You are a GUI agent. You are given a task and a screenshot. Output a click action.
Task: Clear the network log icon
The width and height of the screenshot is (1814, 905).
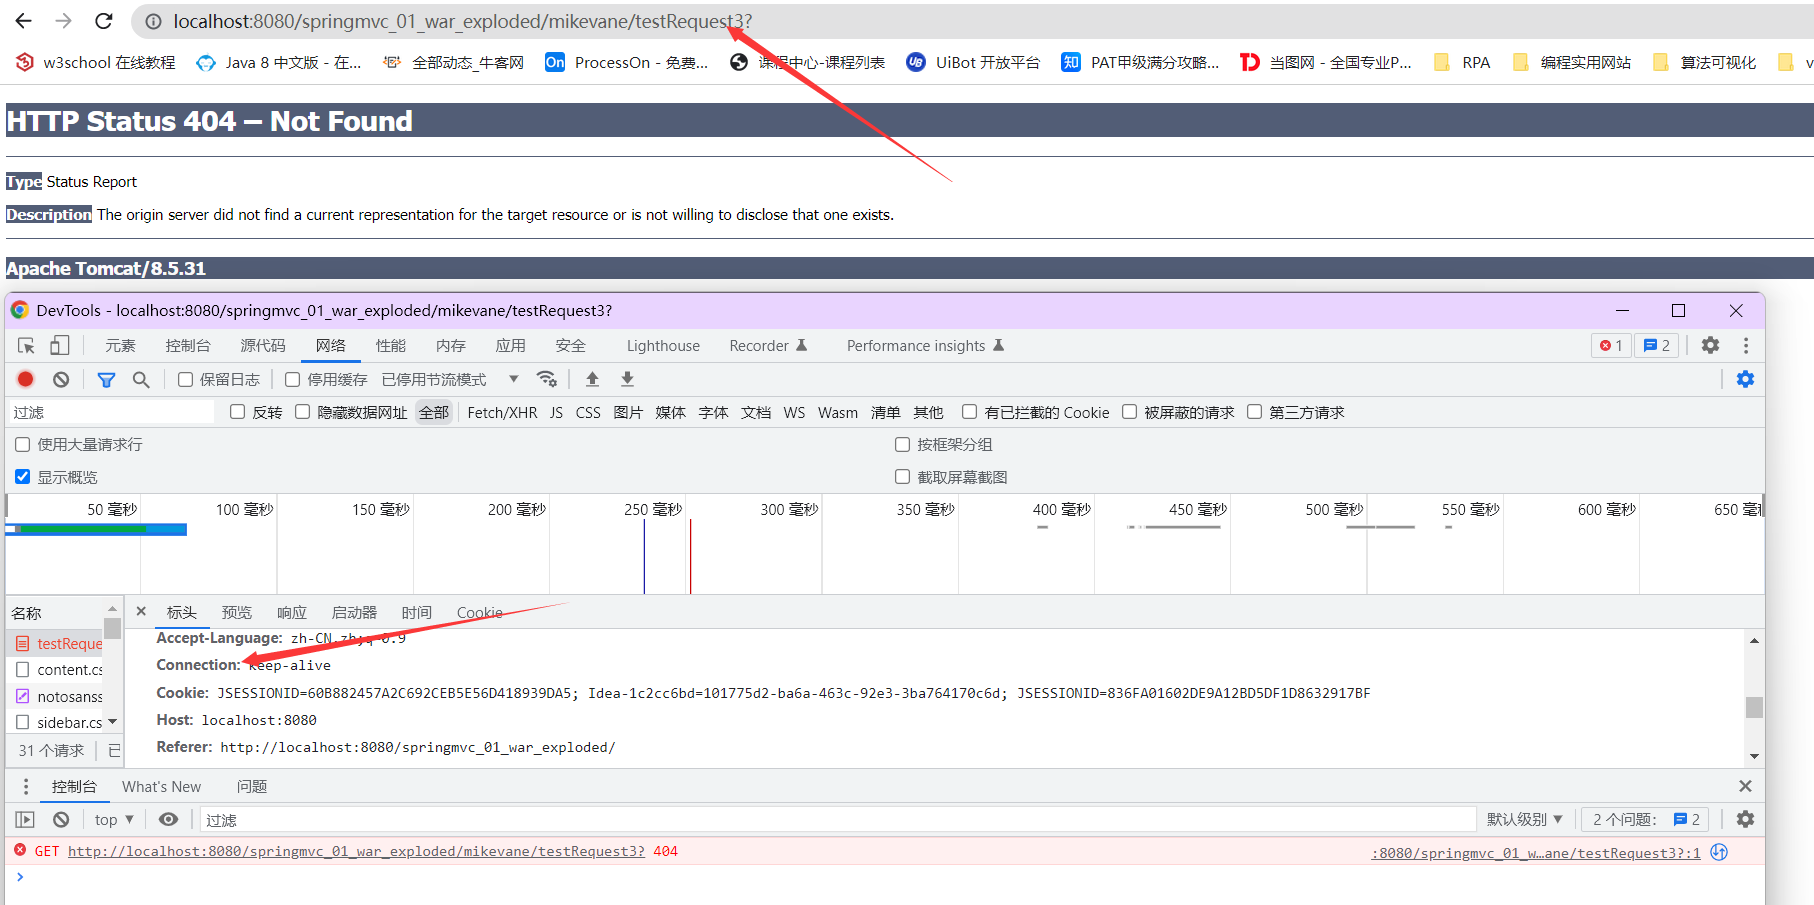click(61, 379)
